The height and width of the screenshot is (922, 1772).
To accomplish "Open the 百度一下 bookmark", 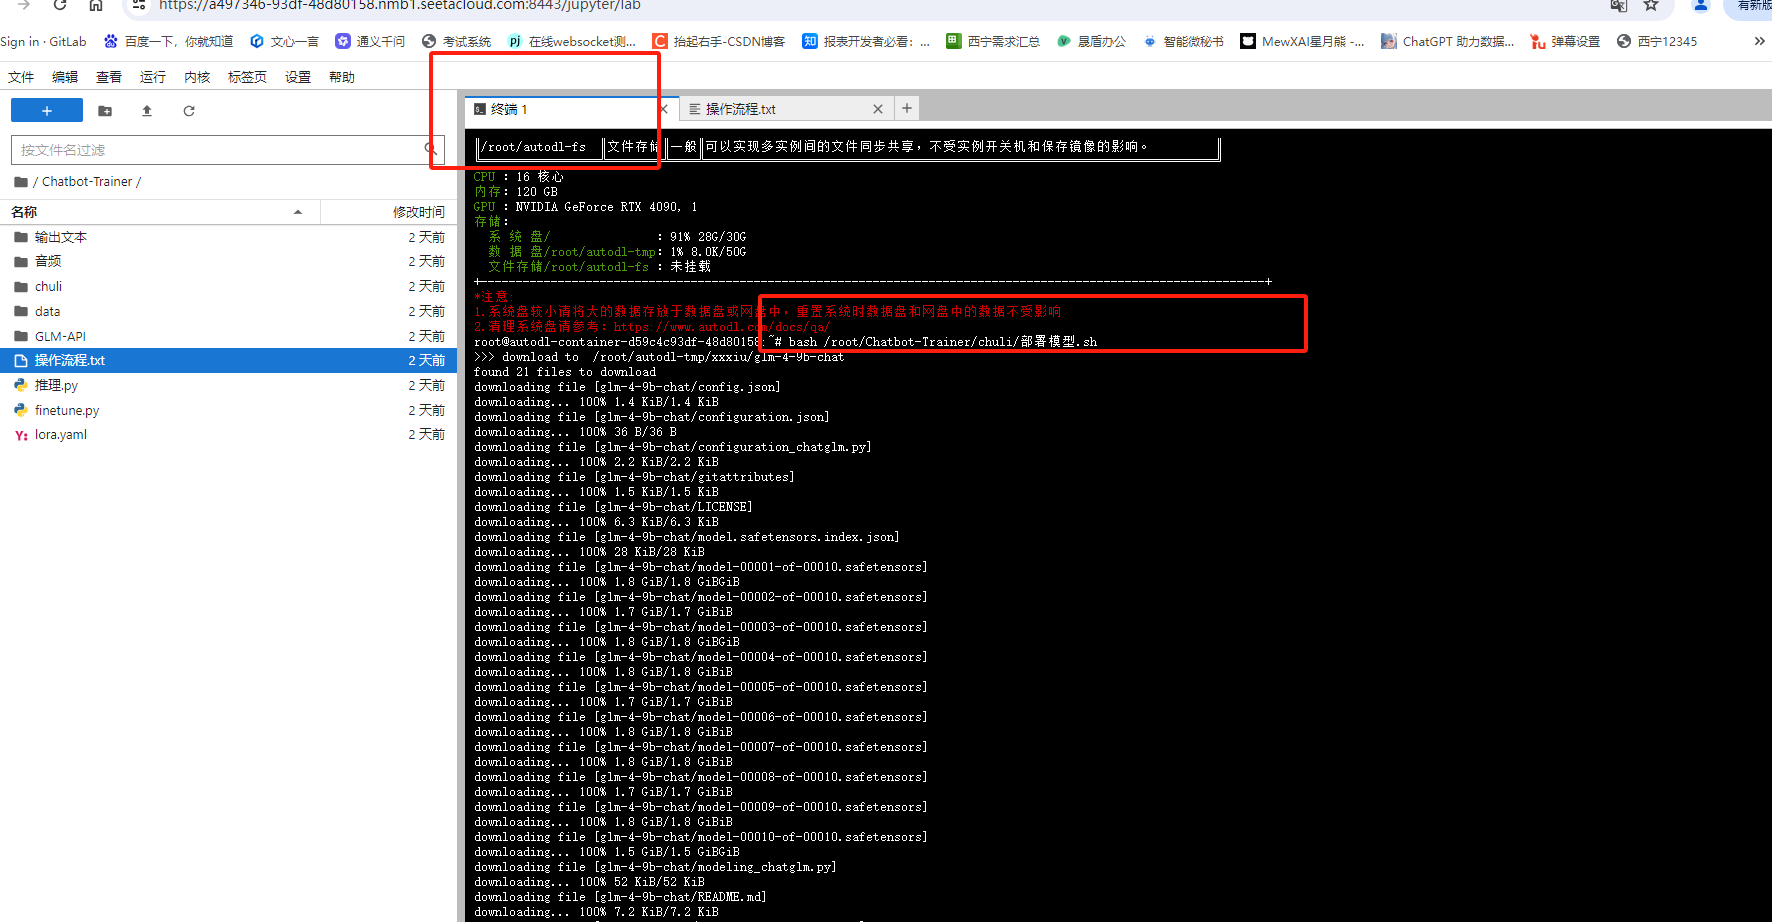I will tap(169, 41).
